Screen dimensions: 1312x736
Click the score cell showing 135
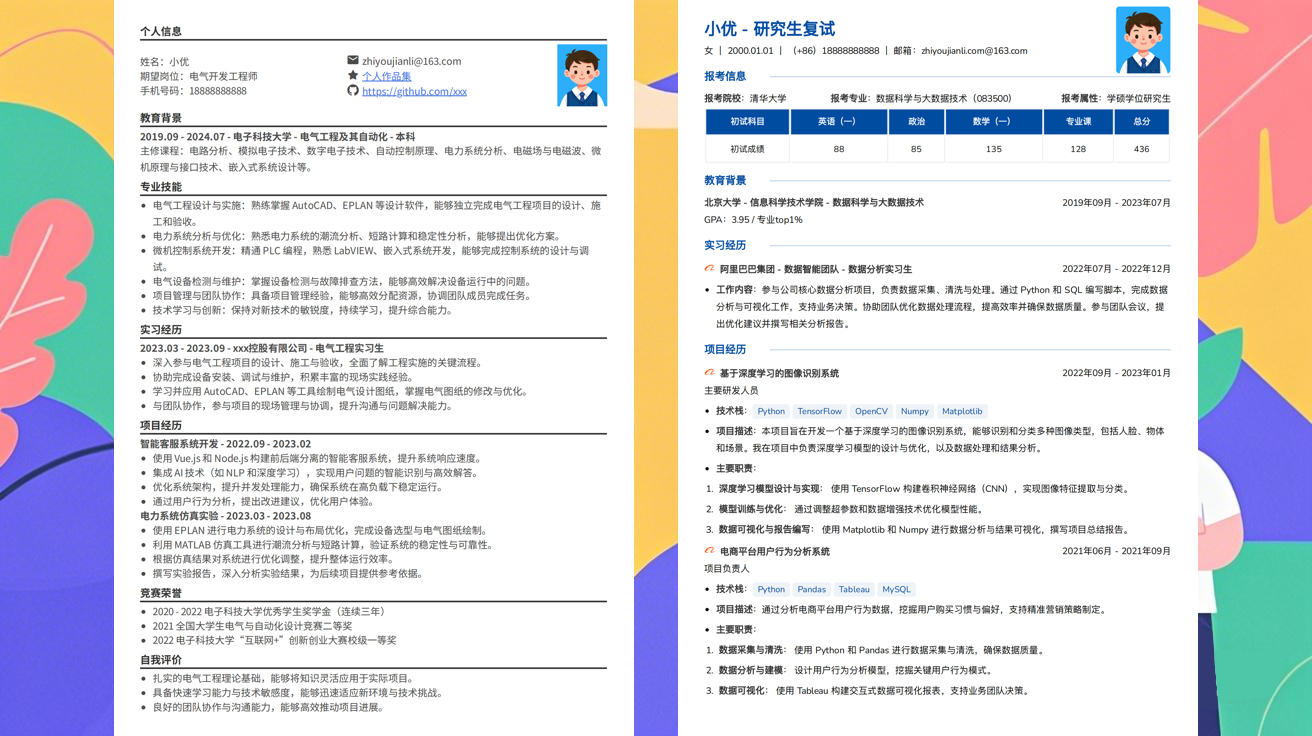993,149
